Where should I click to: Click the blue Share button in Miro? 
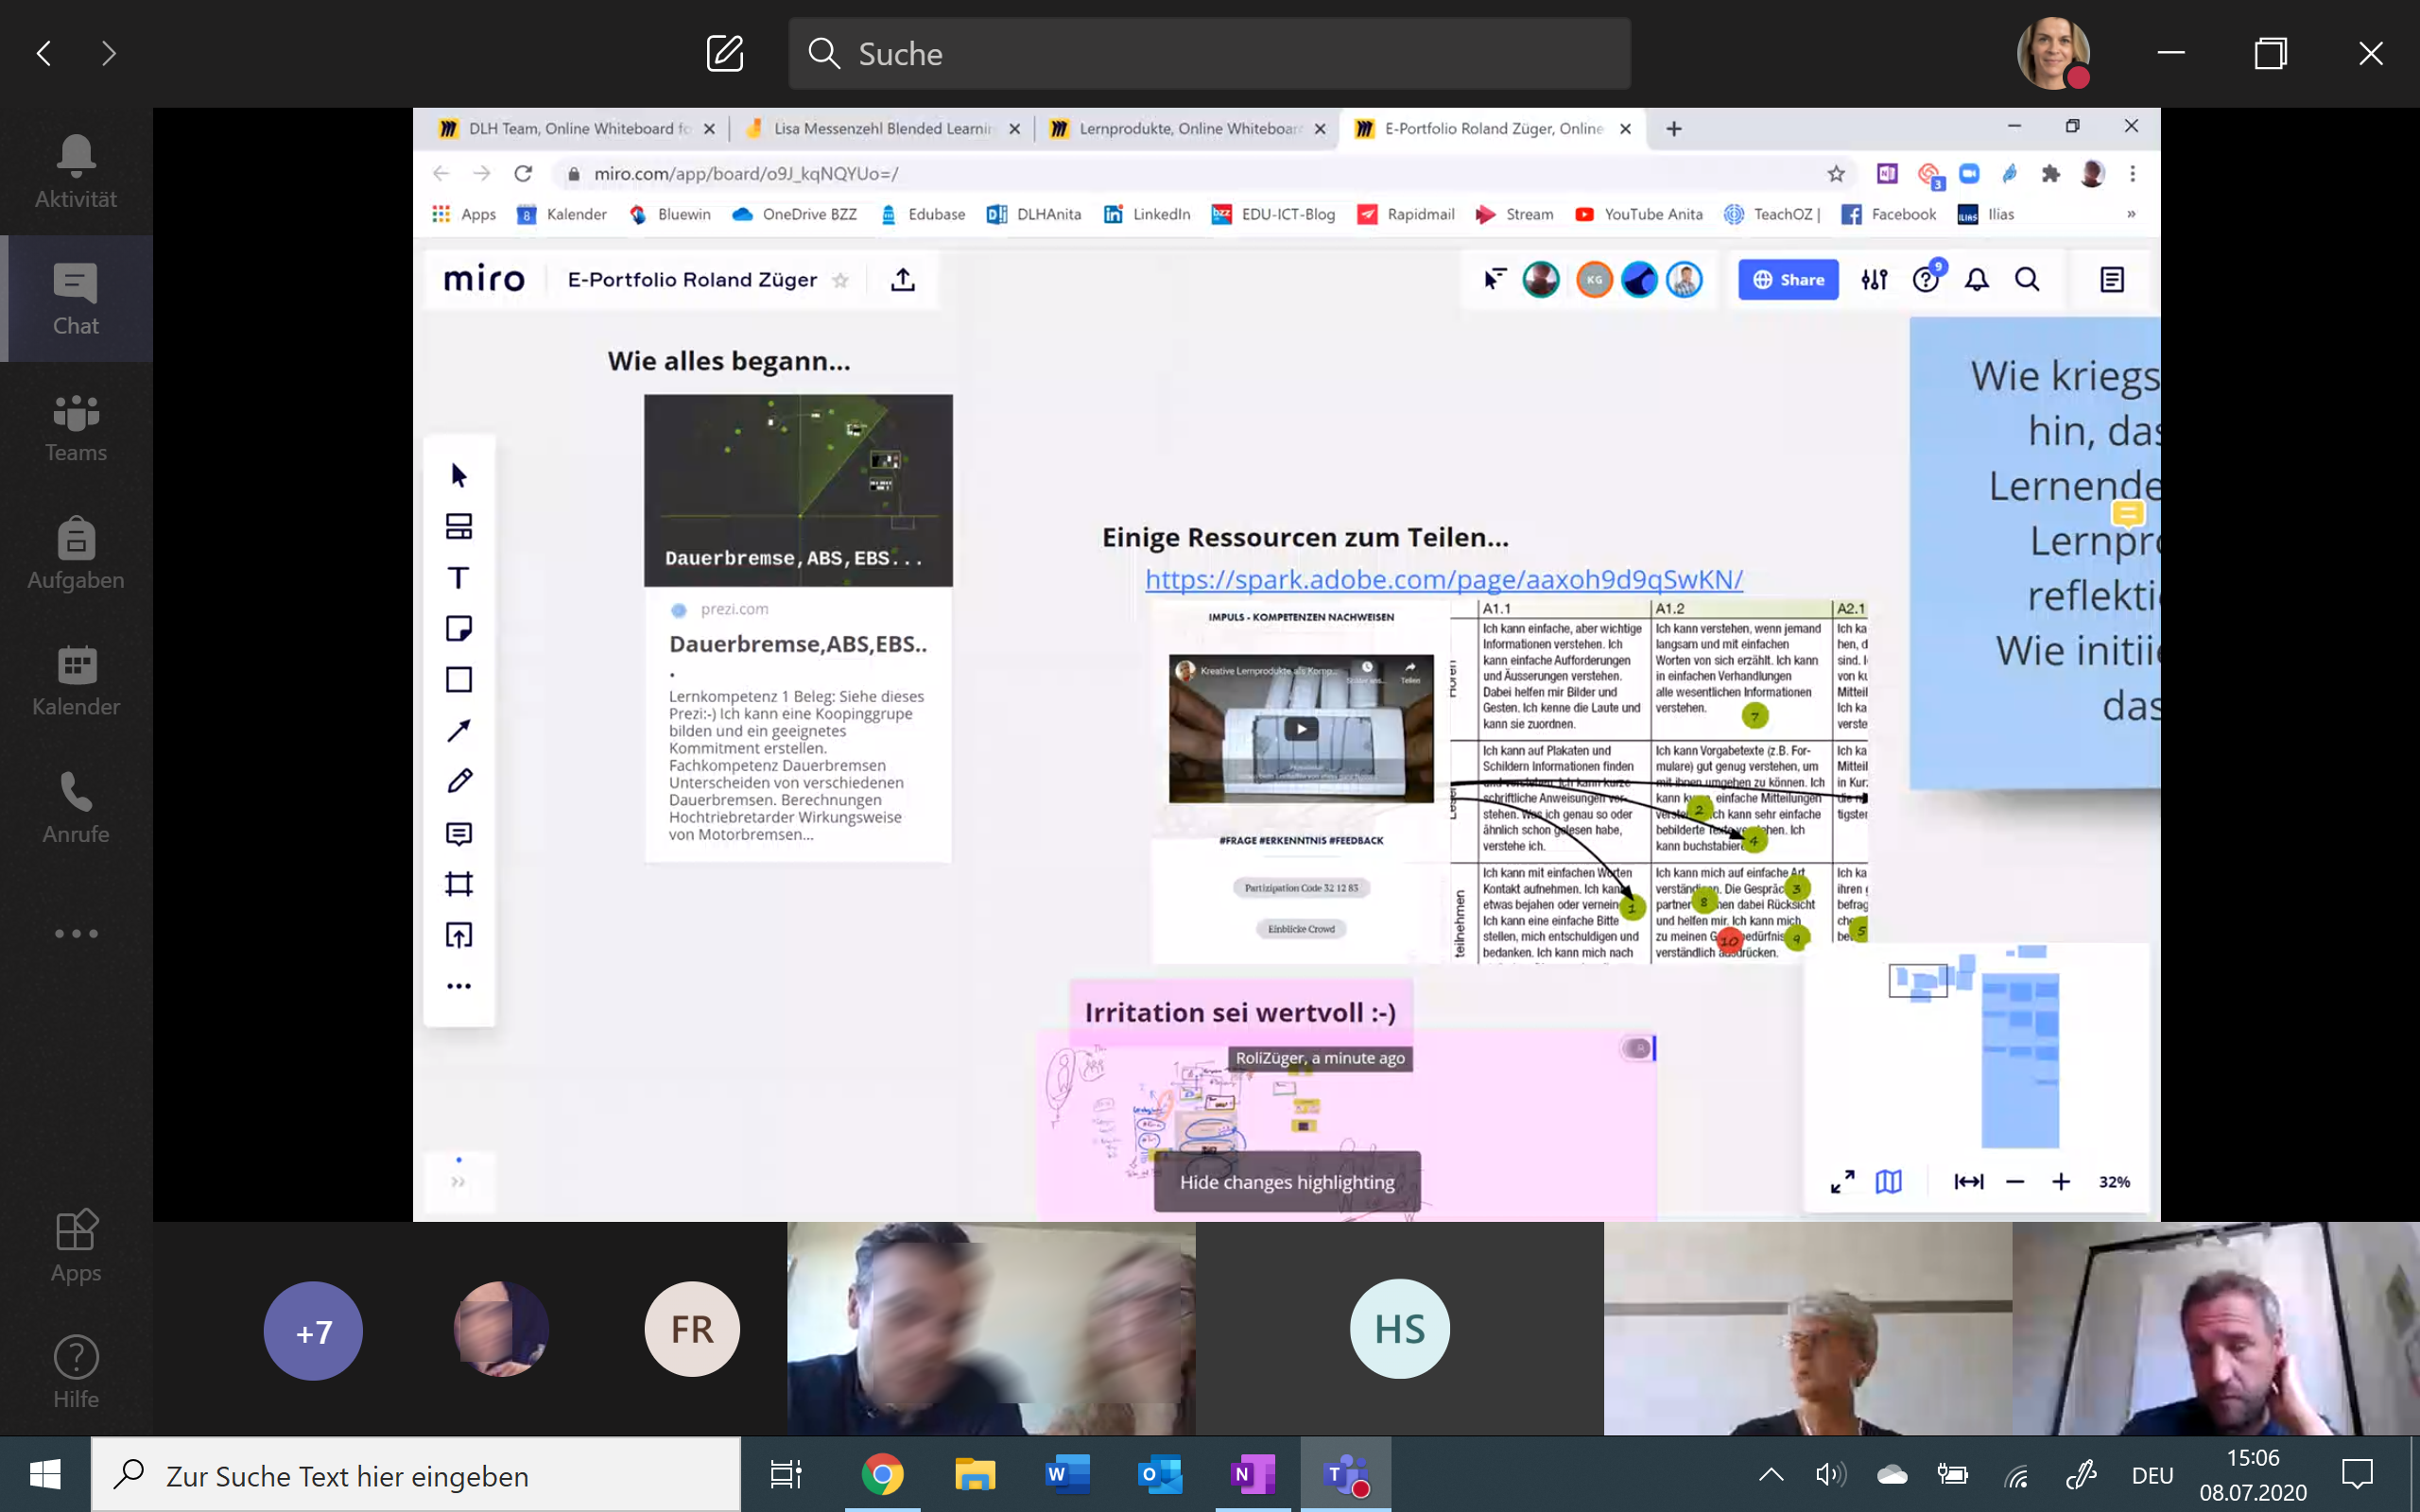[1788, 280]
